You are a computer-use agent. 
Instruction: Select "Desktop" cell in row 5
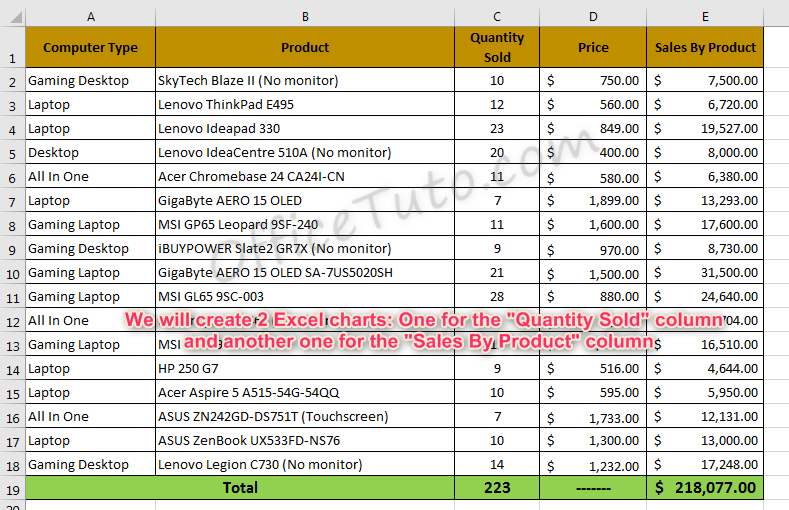(x=91, y=152)
